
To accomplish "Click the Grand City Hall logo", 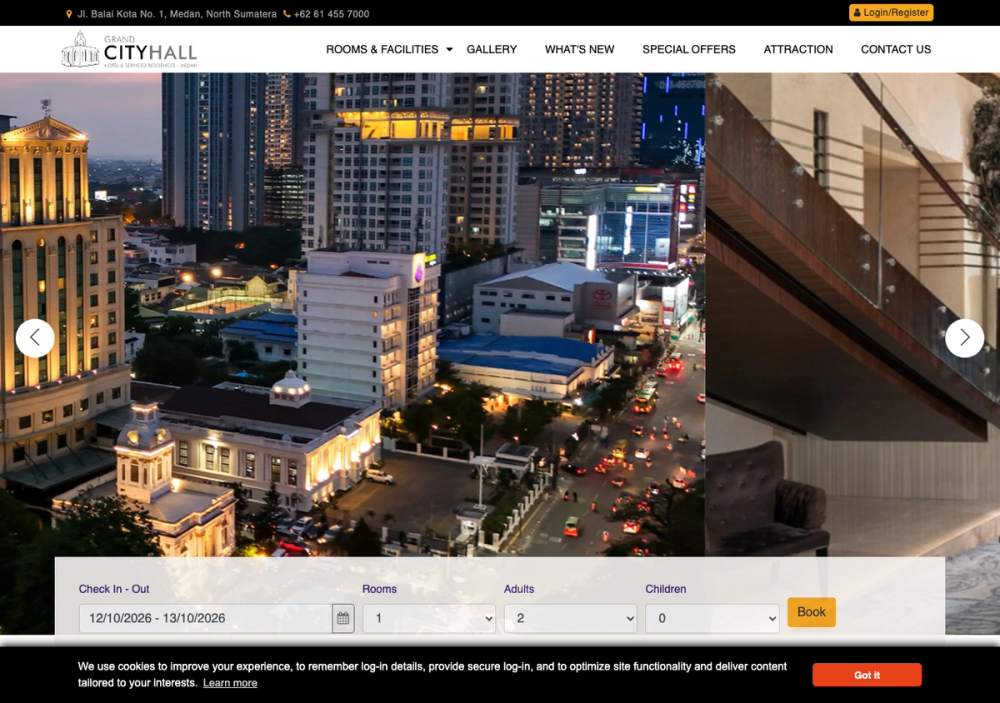I will 129,49.
